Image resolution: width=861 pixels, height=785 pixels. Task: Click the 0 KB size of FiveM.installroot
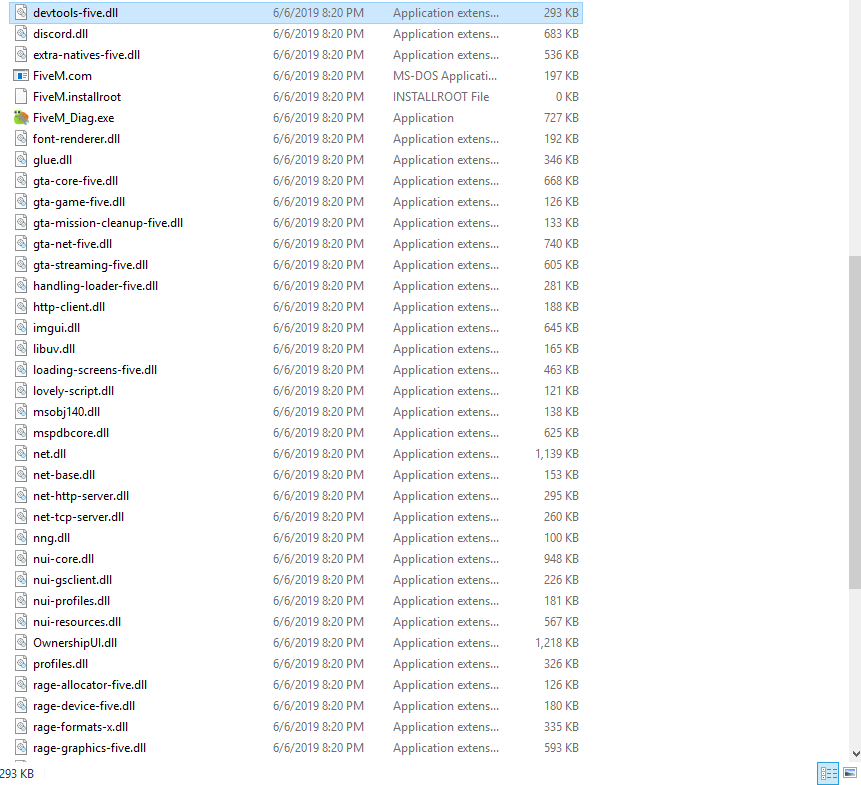pyautogui.click(x=567, y=97)
